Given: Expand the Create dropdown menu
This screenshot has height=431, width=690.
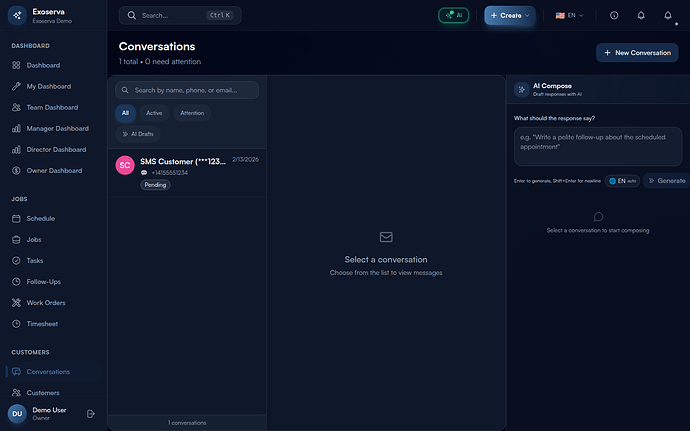Looking at the screenshot, I should (510, 16).
